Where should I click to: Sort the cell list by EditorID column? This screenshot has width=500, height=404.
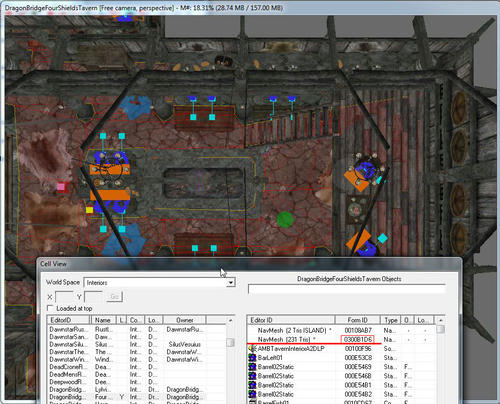pyautogui.click(x=69, y=320)
